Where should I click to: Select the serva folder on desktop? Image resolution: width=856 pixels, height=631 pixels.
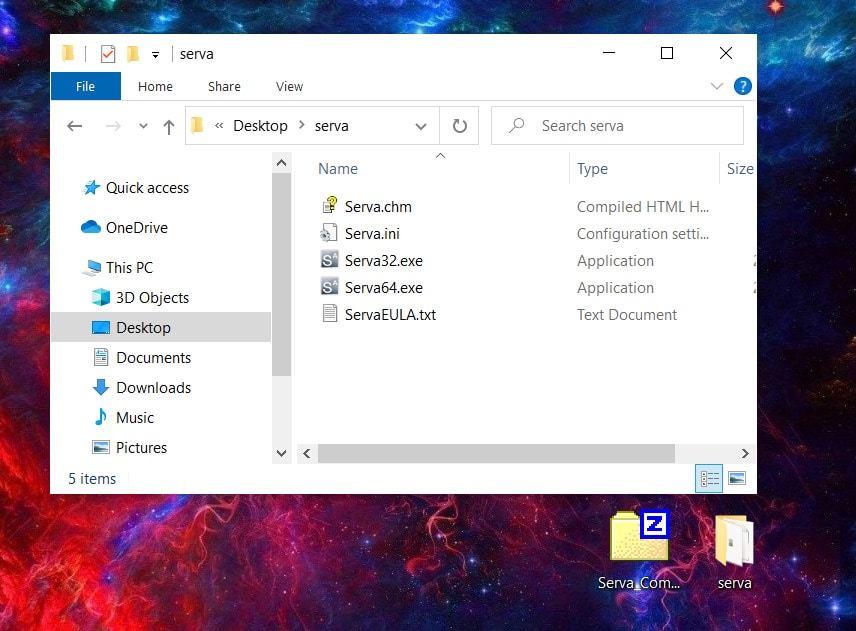[x=734, y=552]
